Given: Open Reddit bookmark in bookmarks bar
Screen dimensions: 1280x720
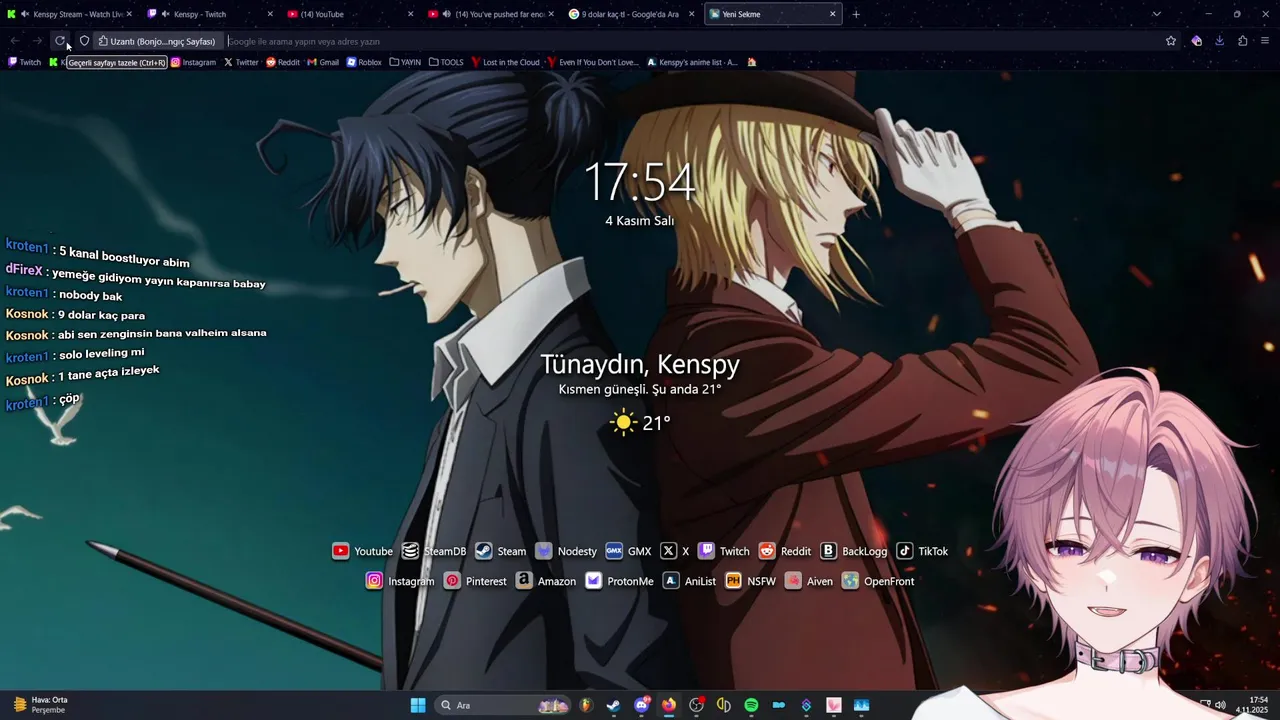Looking at the screenshot, I should point(283,62).
